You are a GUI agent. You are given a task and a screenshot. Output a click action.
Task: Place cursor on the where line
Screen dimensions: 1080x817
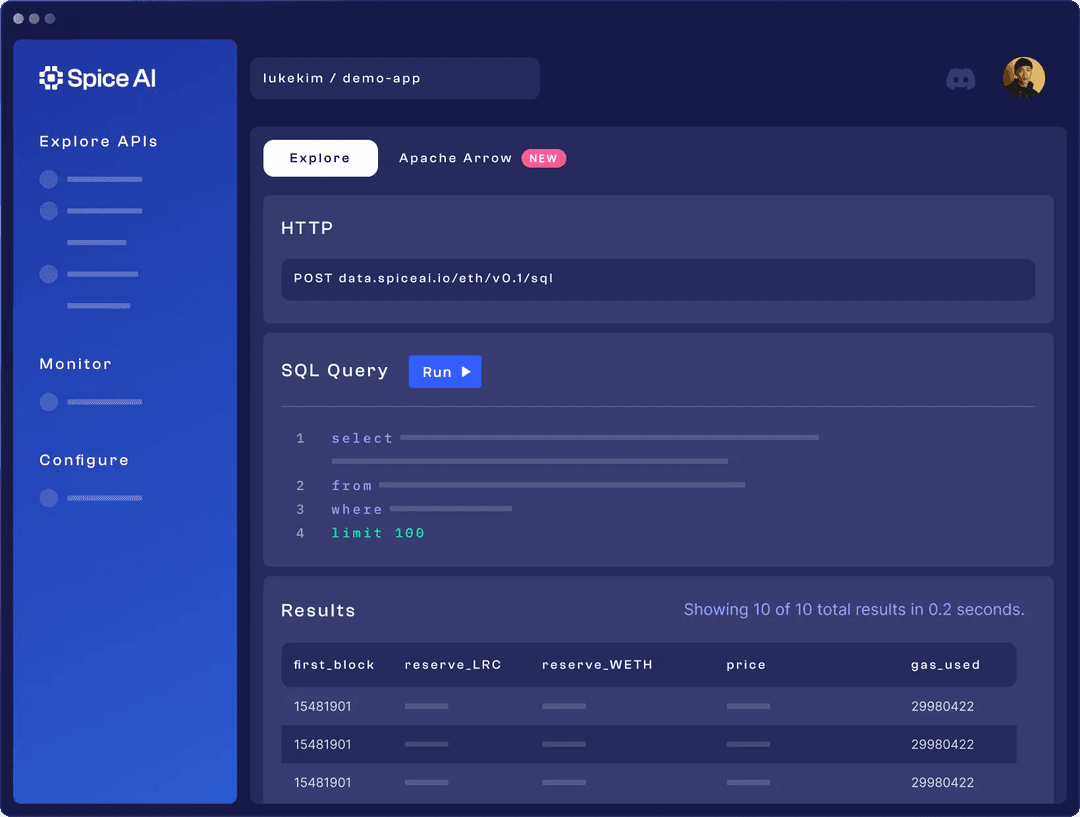pos(422,510)
